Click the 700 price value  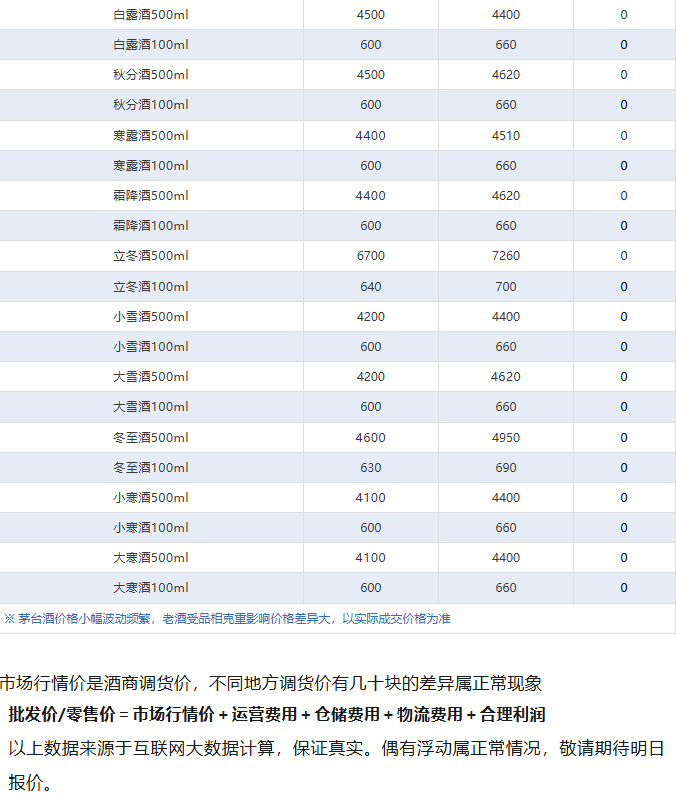(x=506, y=287)
